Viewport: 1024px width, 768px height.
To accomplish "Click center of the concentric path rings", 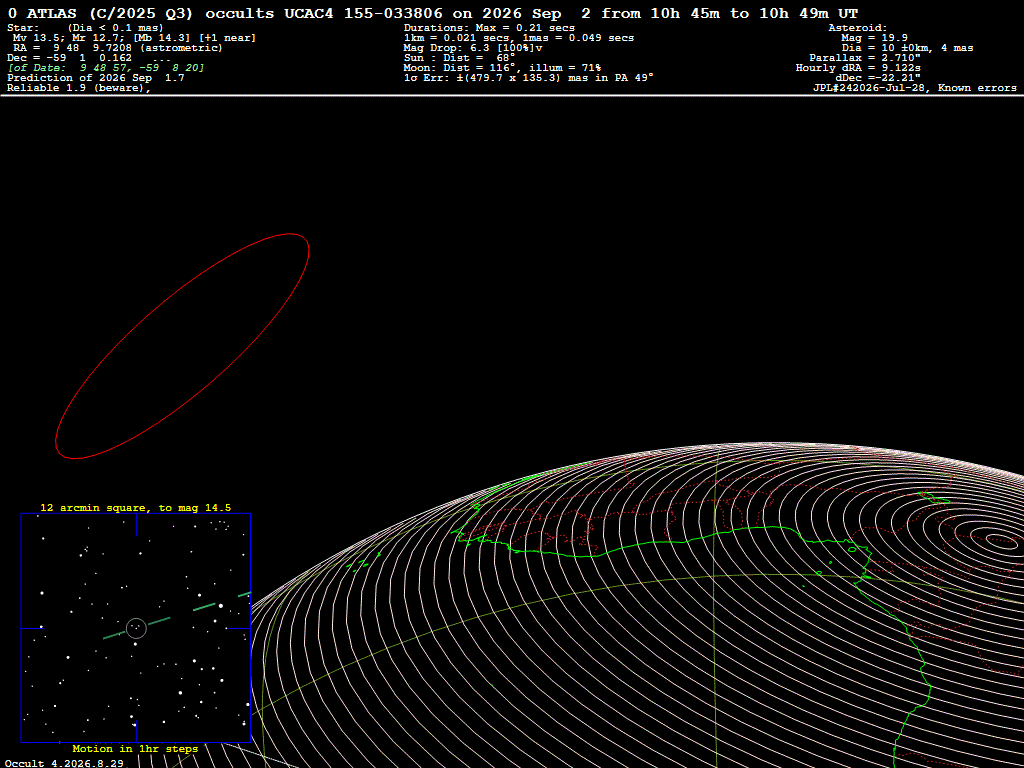I will (x=999, y=539).
